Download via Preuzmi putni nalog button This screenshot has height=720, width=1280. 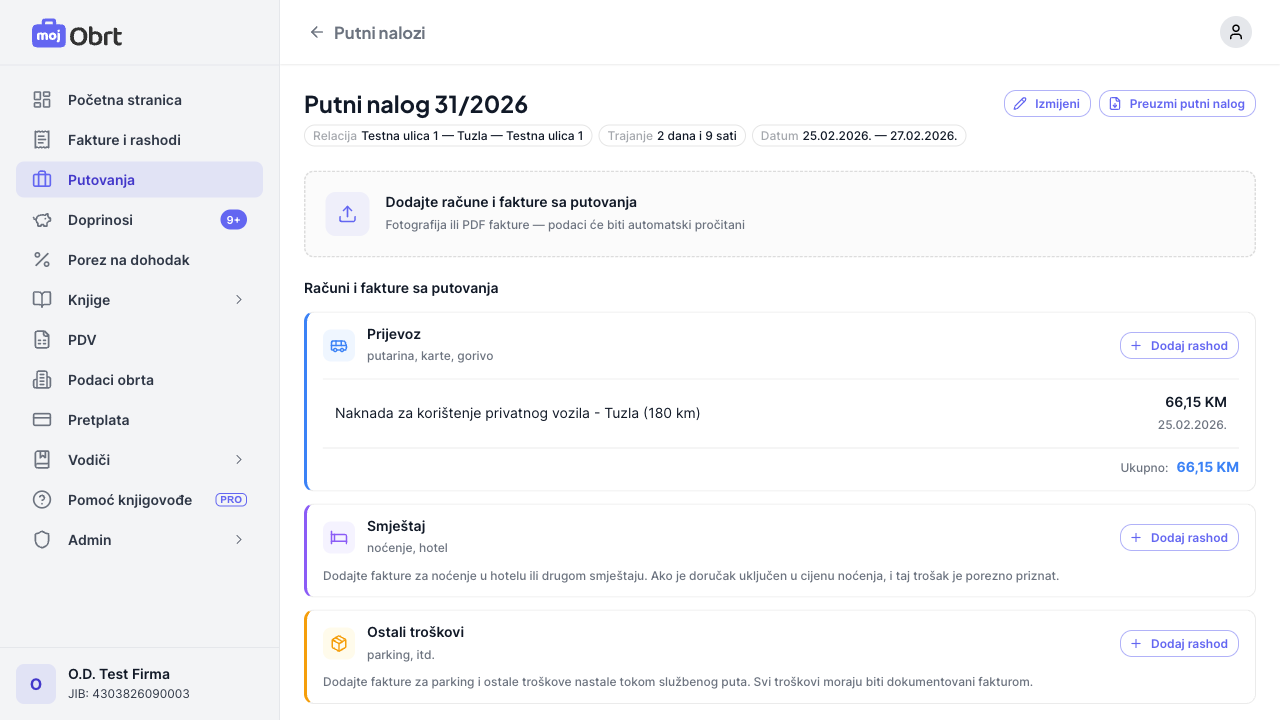1176,104
